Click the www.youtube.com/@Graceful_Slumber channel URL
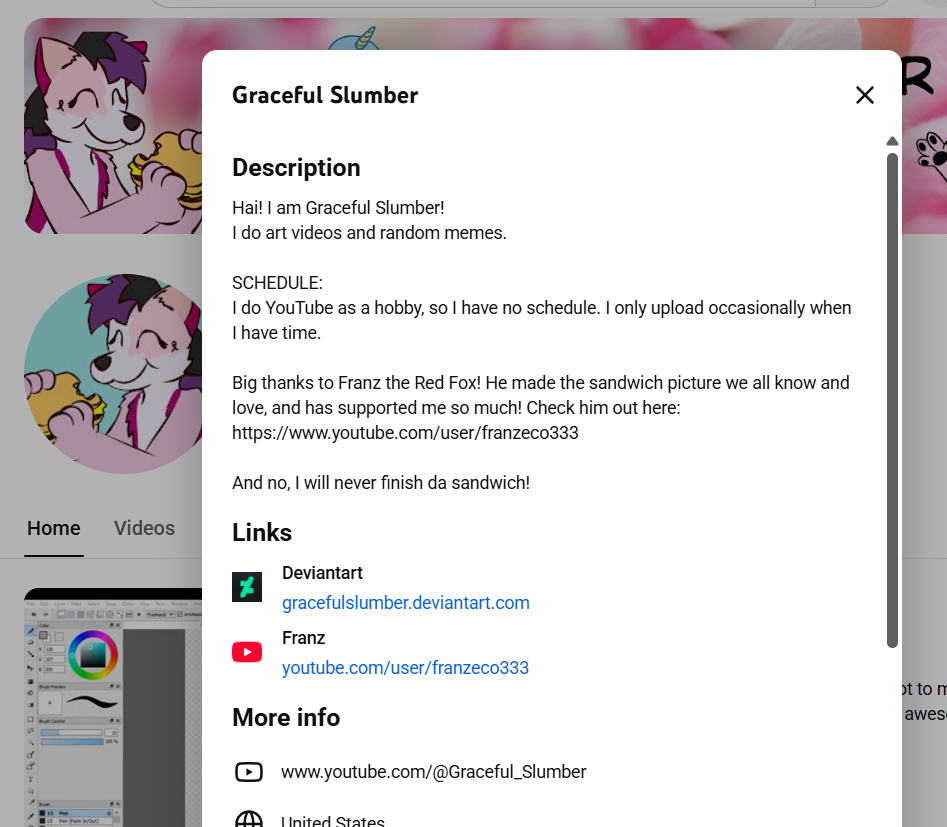Viewport: 947px width, 827px height. [433, 772]
